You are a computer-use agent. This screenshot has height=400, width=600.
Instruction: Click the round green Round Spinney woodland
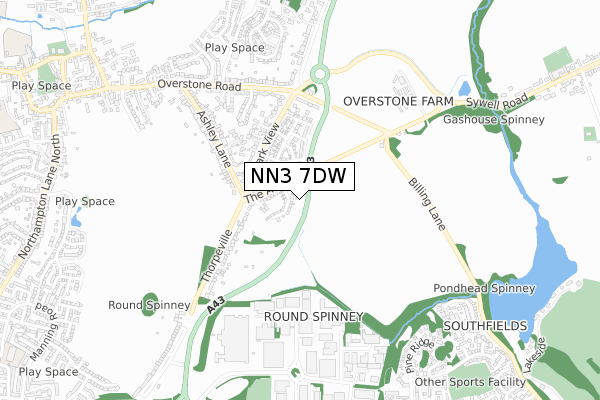click(x=150, y=305)
